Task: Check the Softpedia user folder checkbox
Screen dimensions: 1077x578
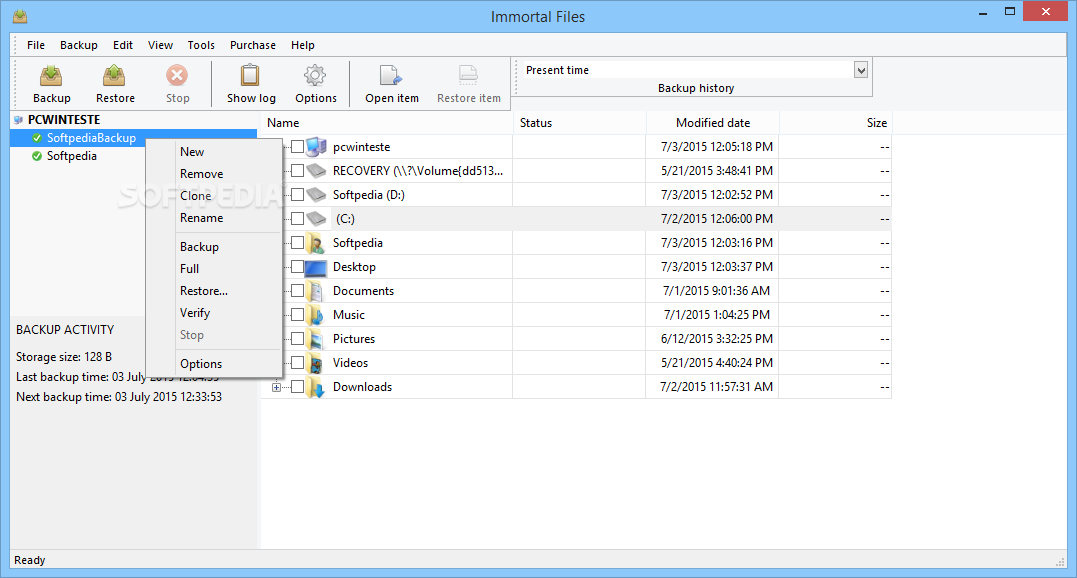Action: click(x=297, y=242)
